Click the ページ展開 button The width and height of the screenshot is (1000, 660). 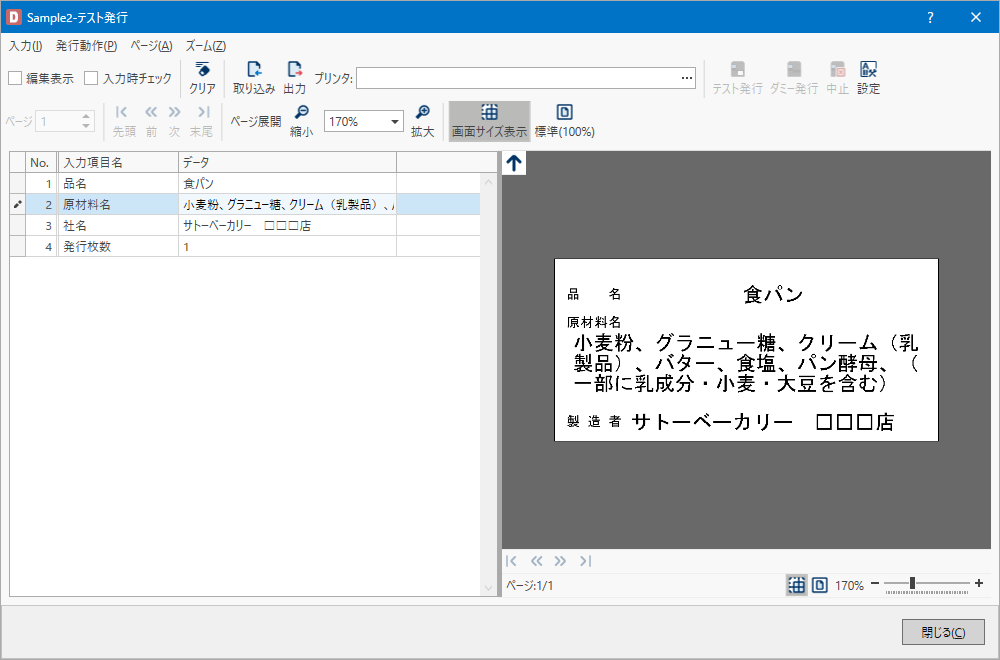tap(255, 121)
